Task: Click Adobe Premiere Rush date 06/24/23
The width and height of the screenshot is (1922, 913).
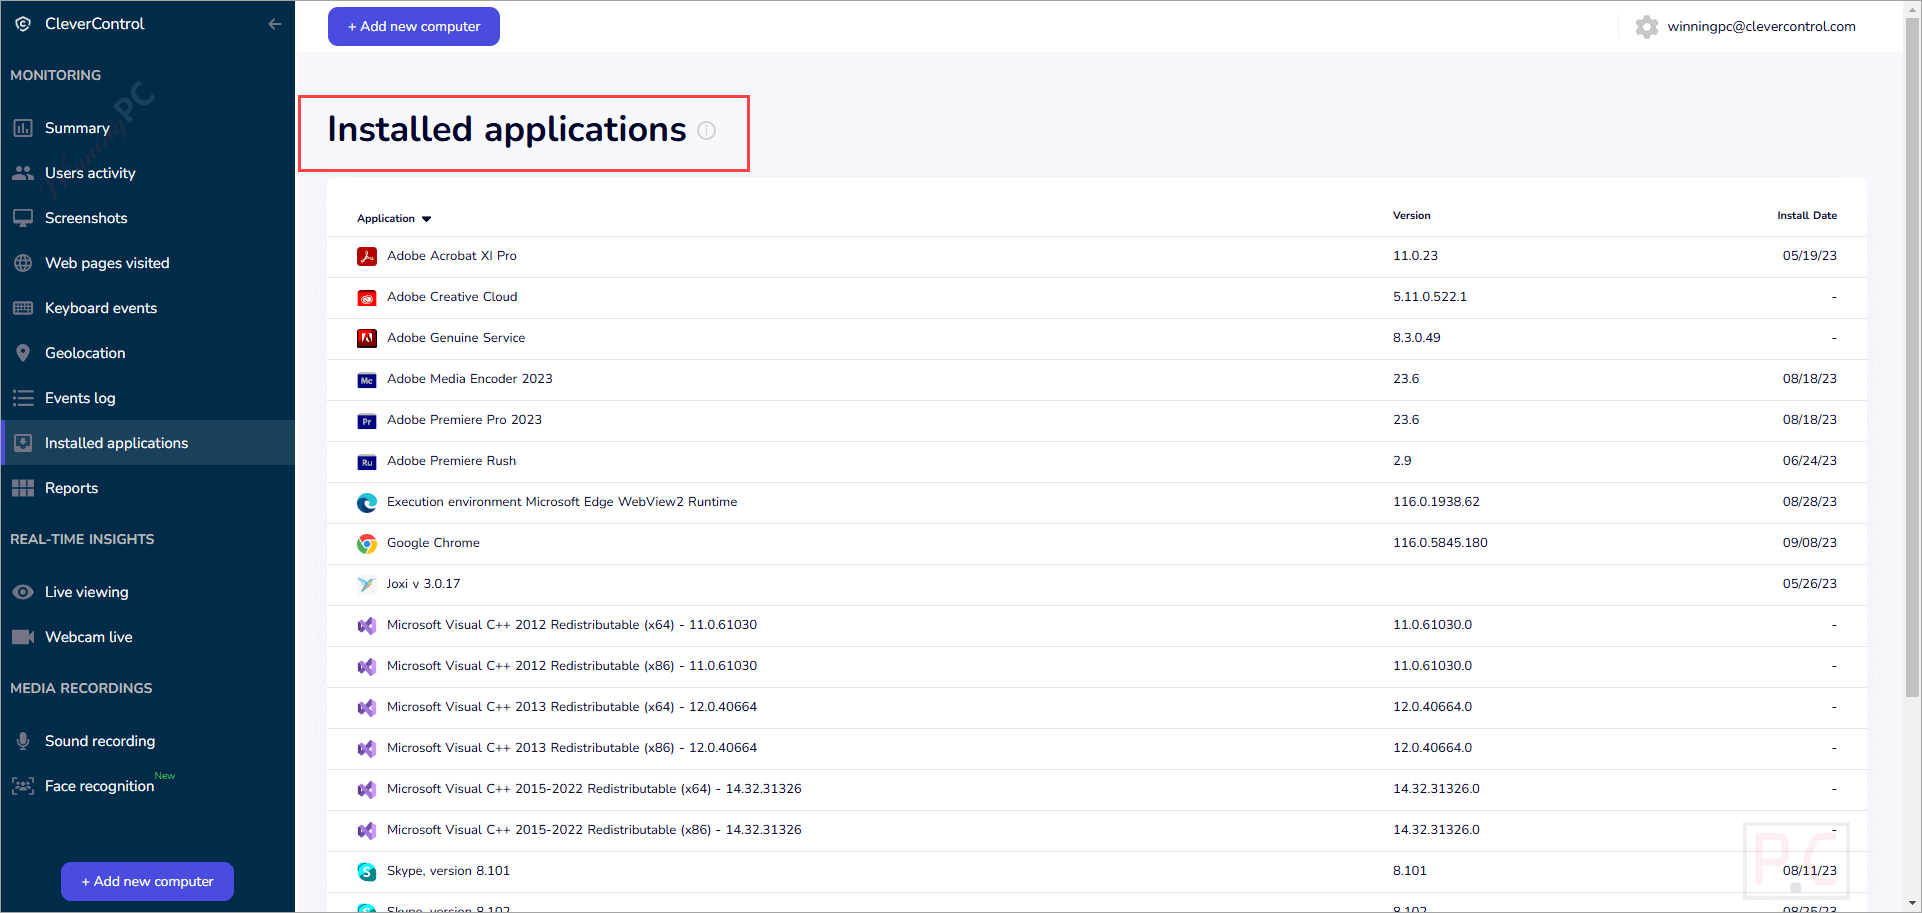Action: pyautogui.click(x=1809, y=461)
